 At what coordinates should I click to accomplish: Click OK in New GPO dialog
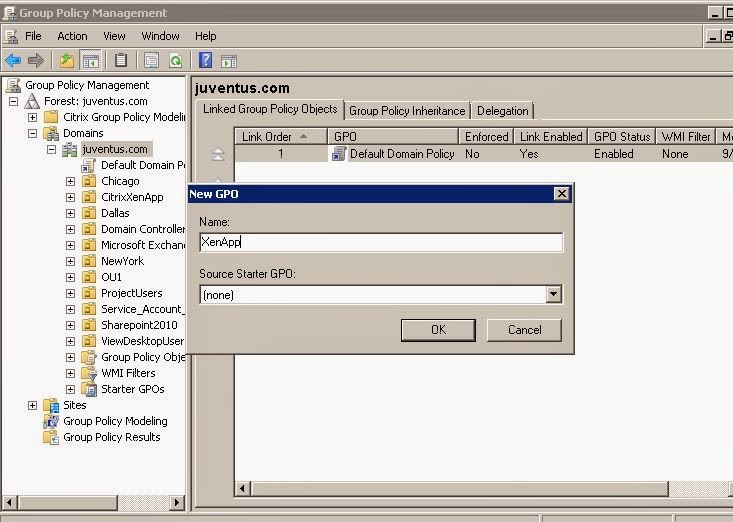438,330
